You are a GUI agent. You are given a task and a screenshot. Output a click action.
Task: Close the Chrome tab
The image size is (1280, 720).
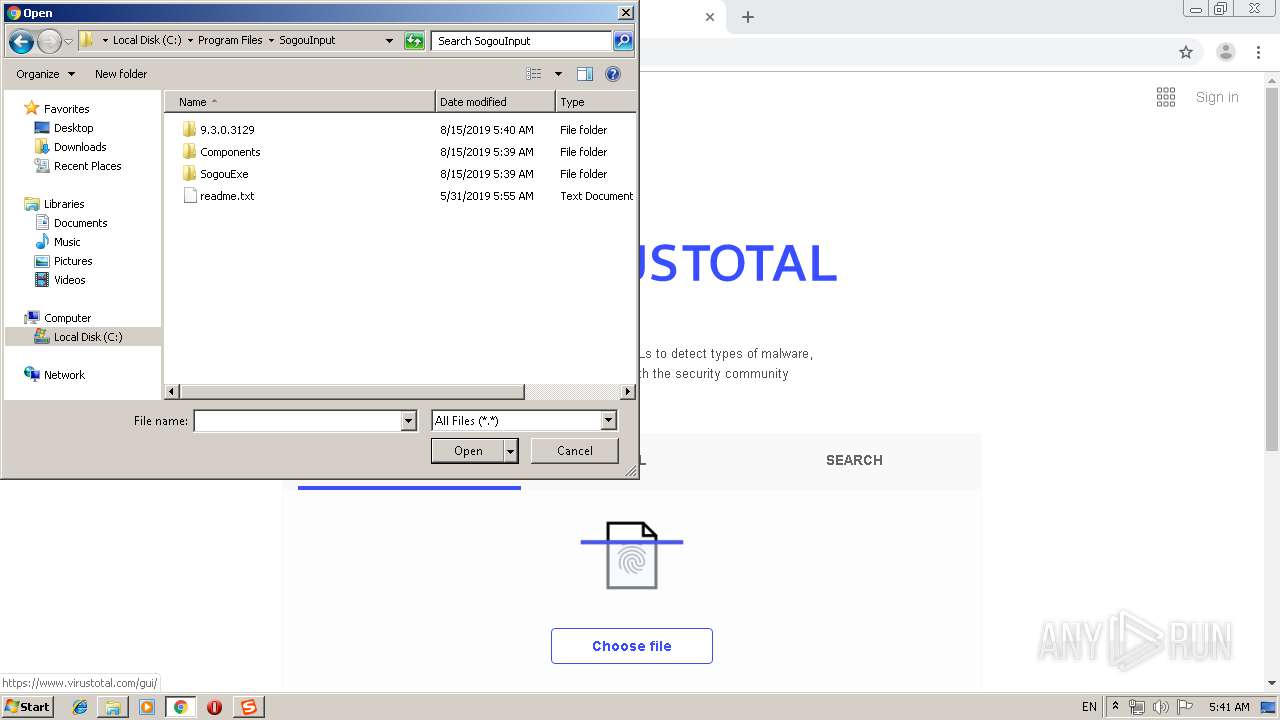[710, 17]
